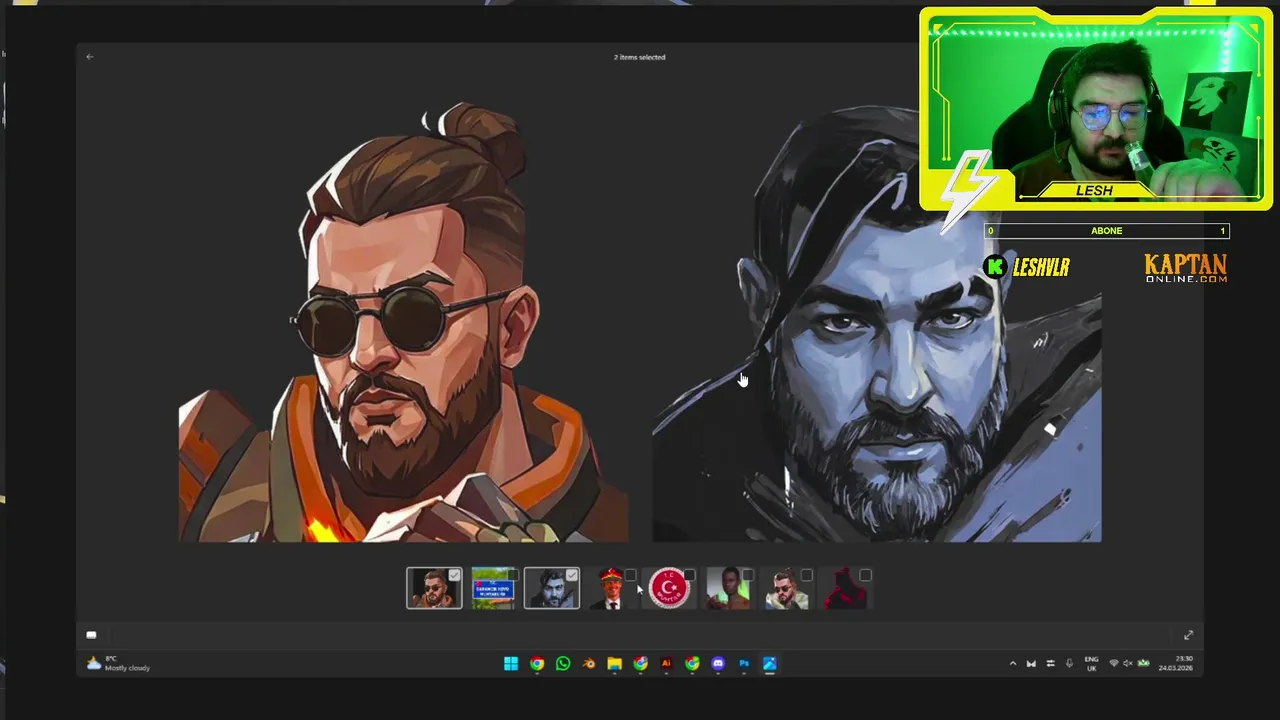Show hidden tray icons chevron
Image resolution: width=1280 pixels, height=720 pixels.
click(x=1012, y=663)
